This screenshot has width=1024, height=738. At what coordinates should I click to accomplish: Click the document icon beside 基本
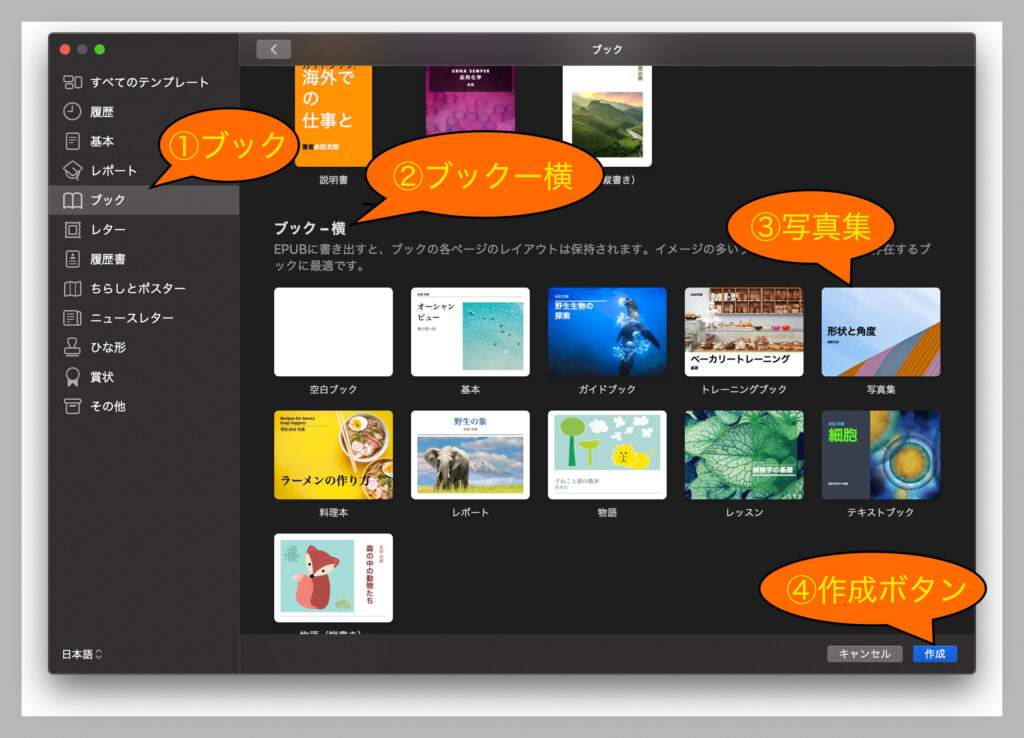(72, 141)
